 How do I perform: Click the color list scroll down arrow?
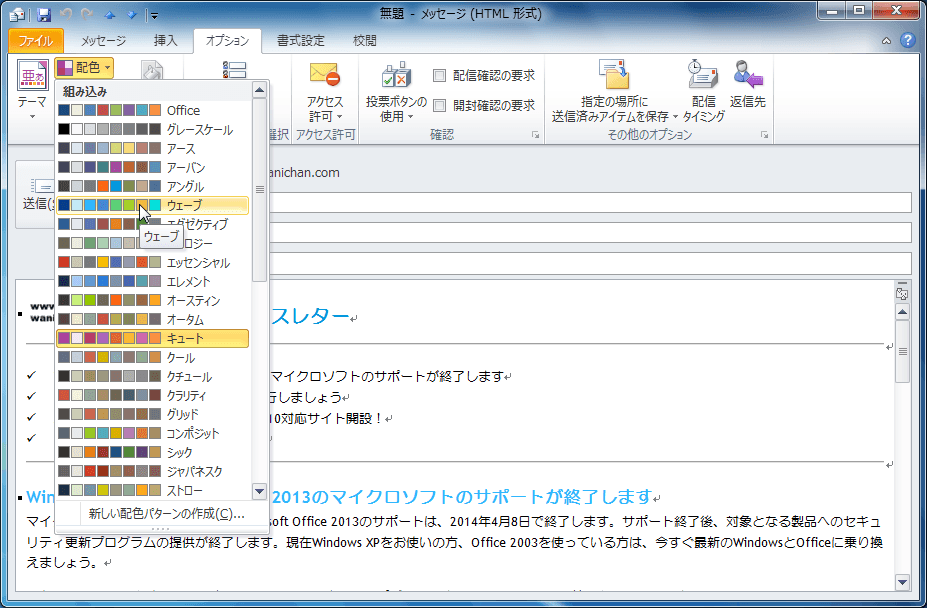click(x=260, y=491)
